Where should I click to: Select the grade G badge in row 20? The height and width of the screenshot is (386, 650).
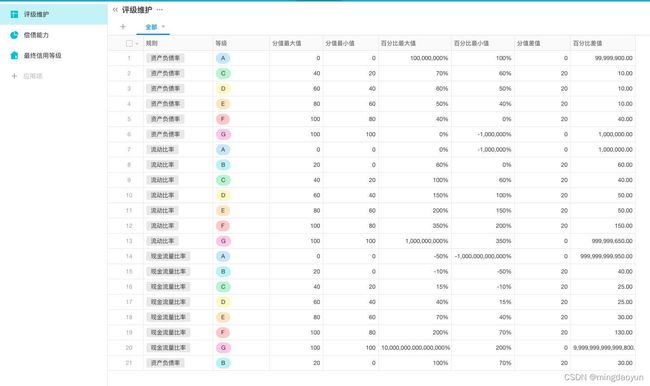[x=223, y=347]
